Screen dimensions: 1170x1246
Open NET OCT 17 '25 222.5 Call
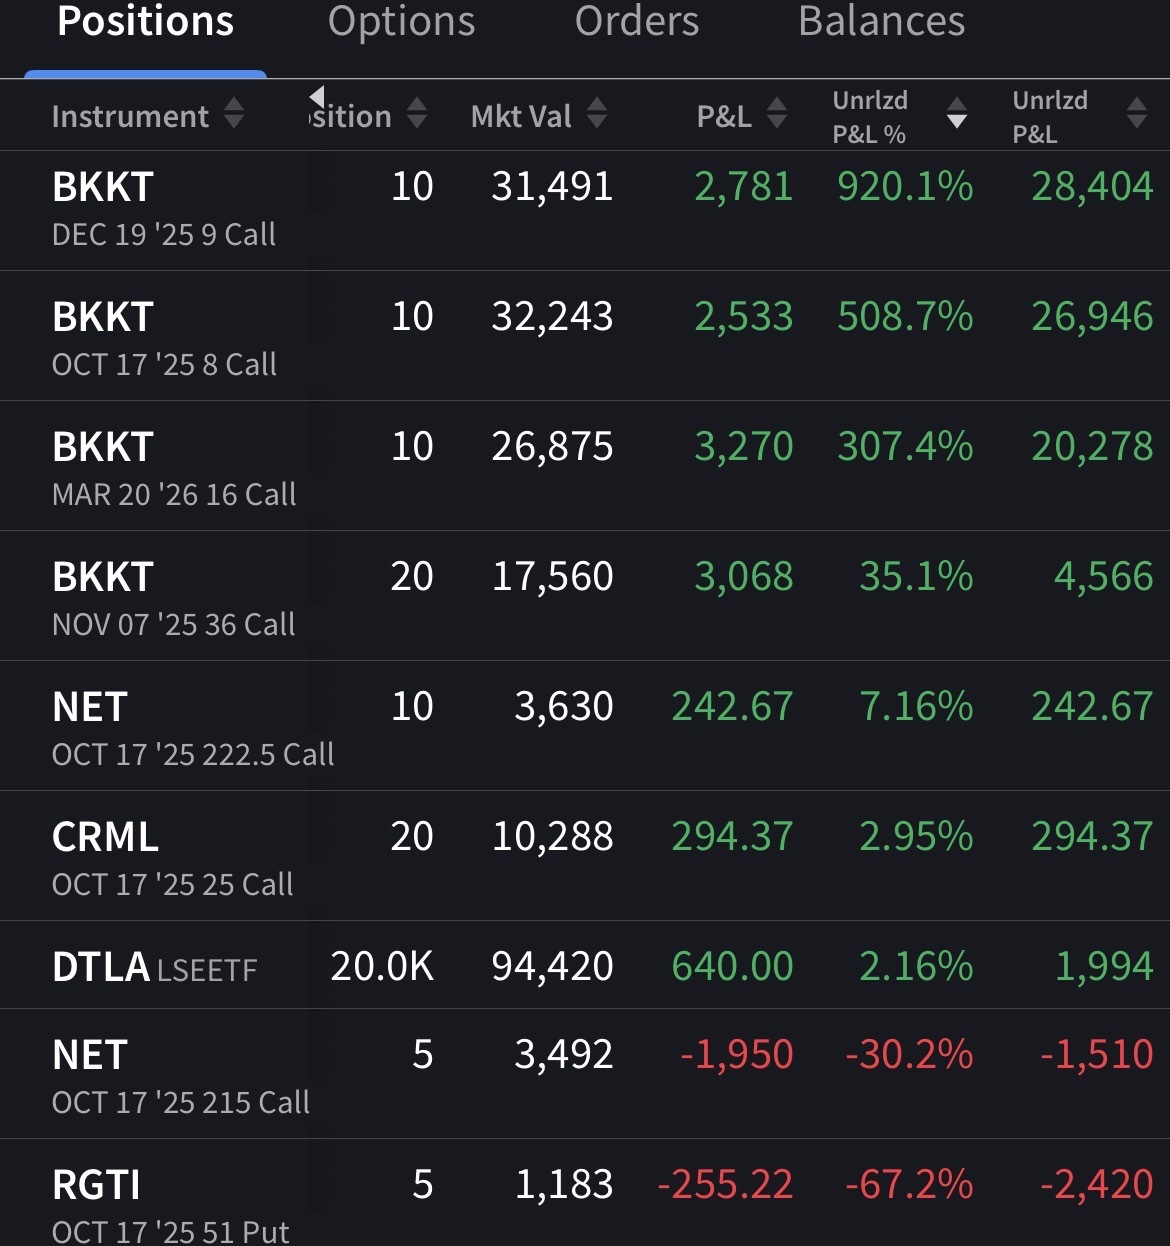(x=192, y=729)
